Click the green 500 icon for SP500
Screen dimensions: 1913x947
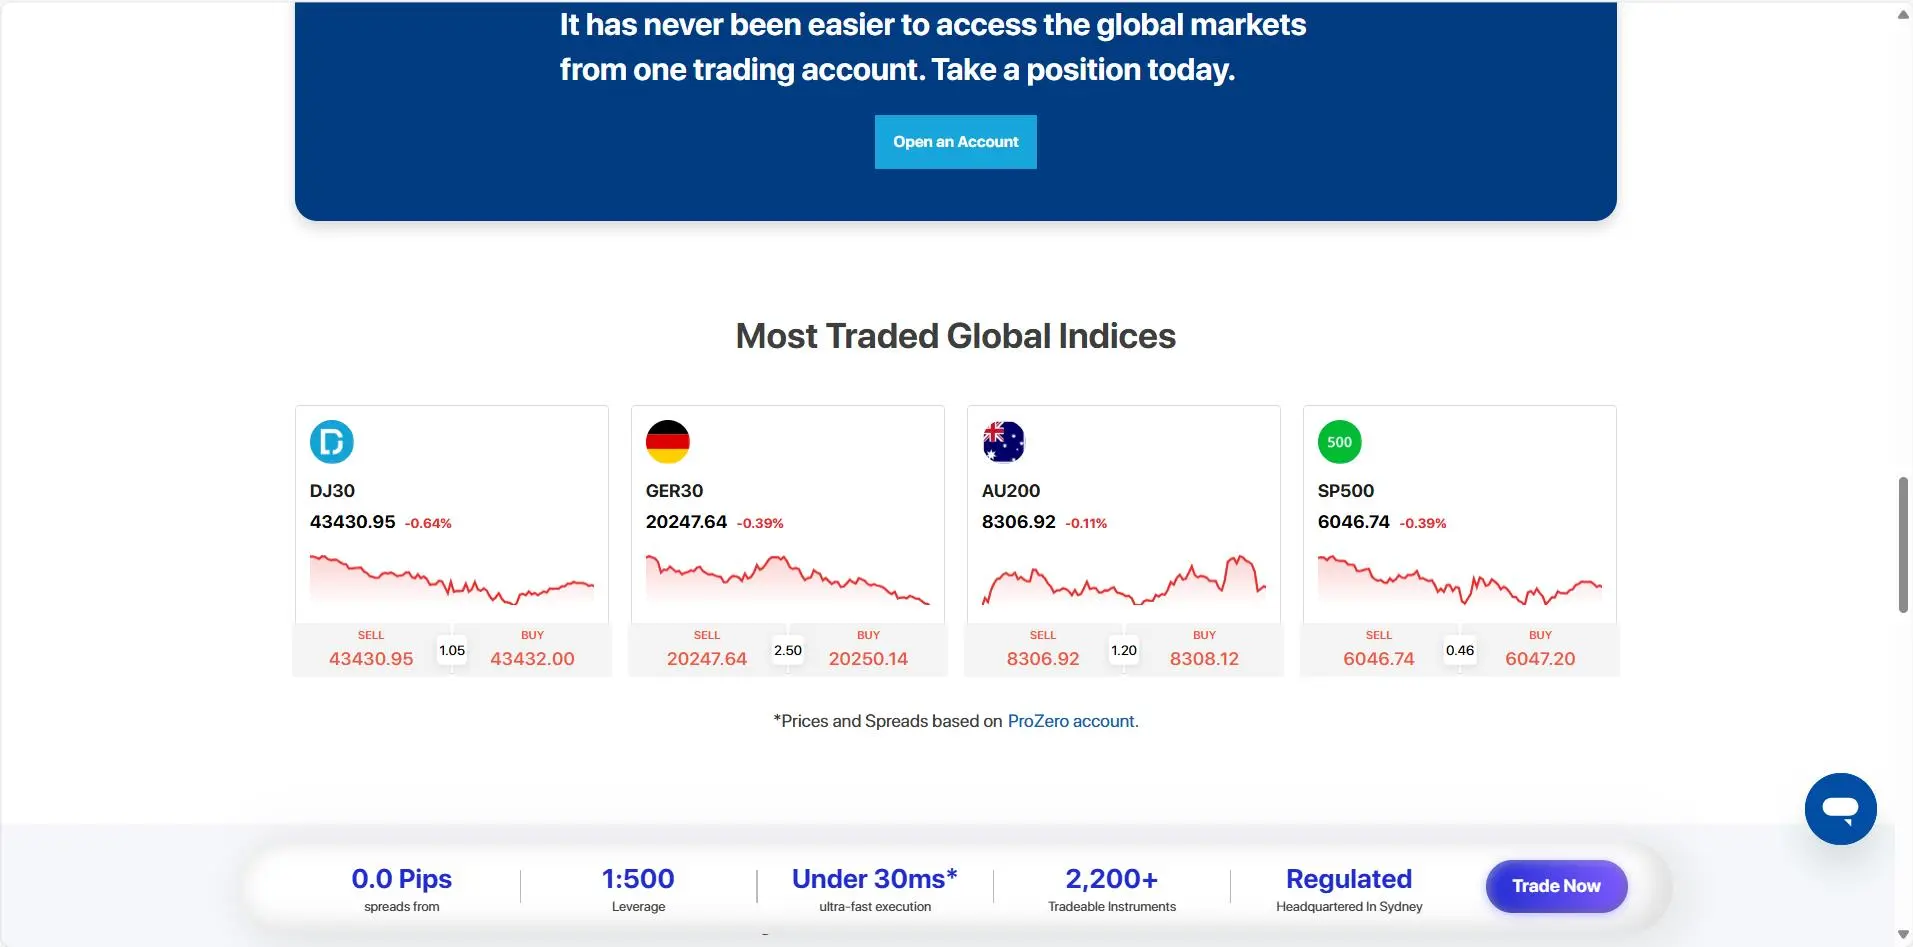1340,442
